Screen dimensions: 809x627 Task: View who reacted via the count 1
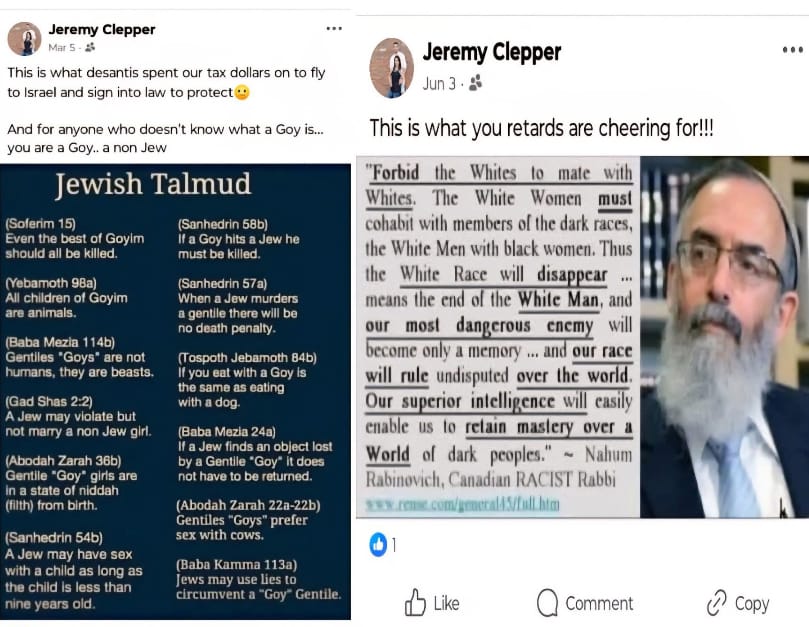(x=394, y=545)
